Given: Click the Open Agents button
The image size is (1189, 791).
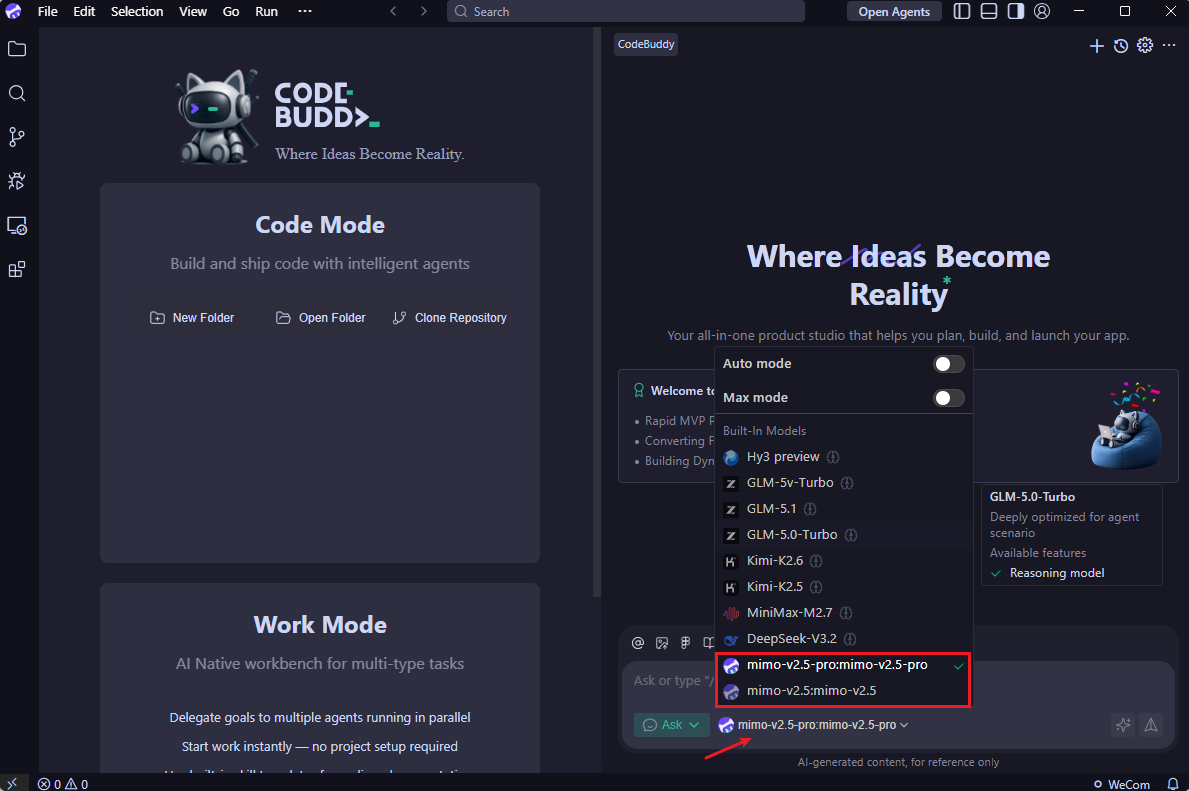Looking at the screenshot, I should (894, 11).
